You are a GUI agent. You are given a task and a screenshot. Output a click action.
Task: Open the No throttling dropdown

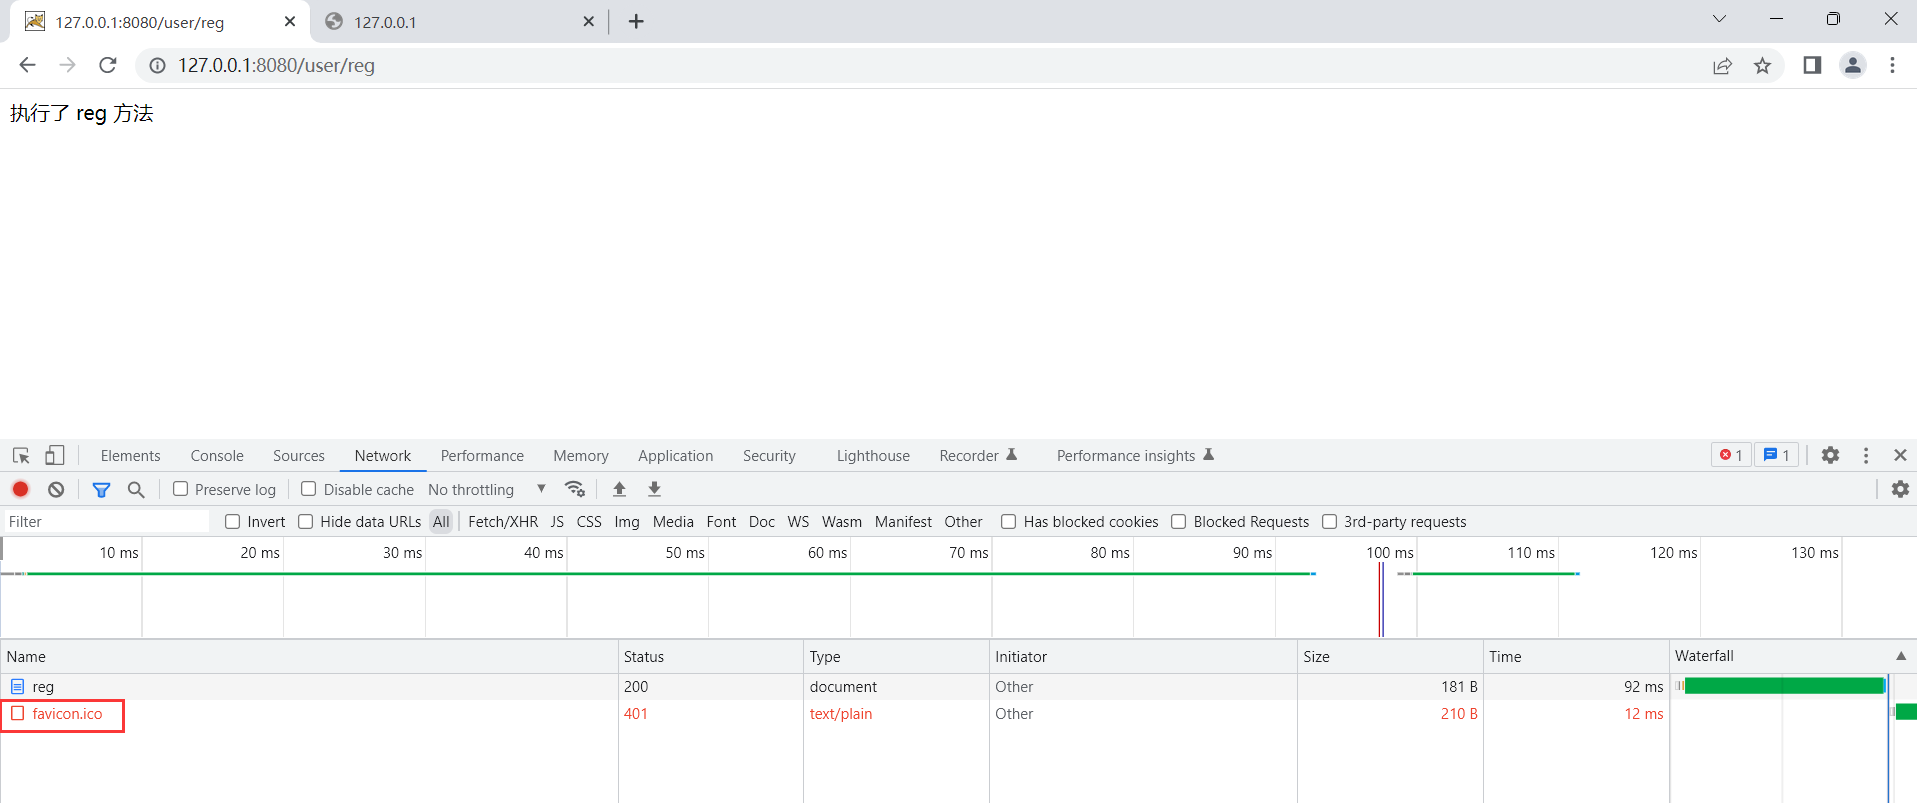point(487,489)
